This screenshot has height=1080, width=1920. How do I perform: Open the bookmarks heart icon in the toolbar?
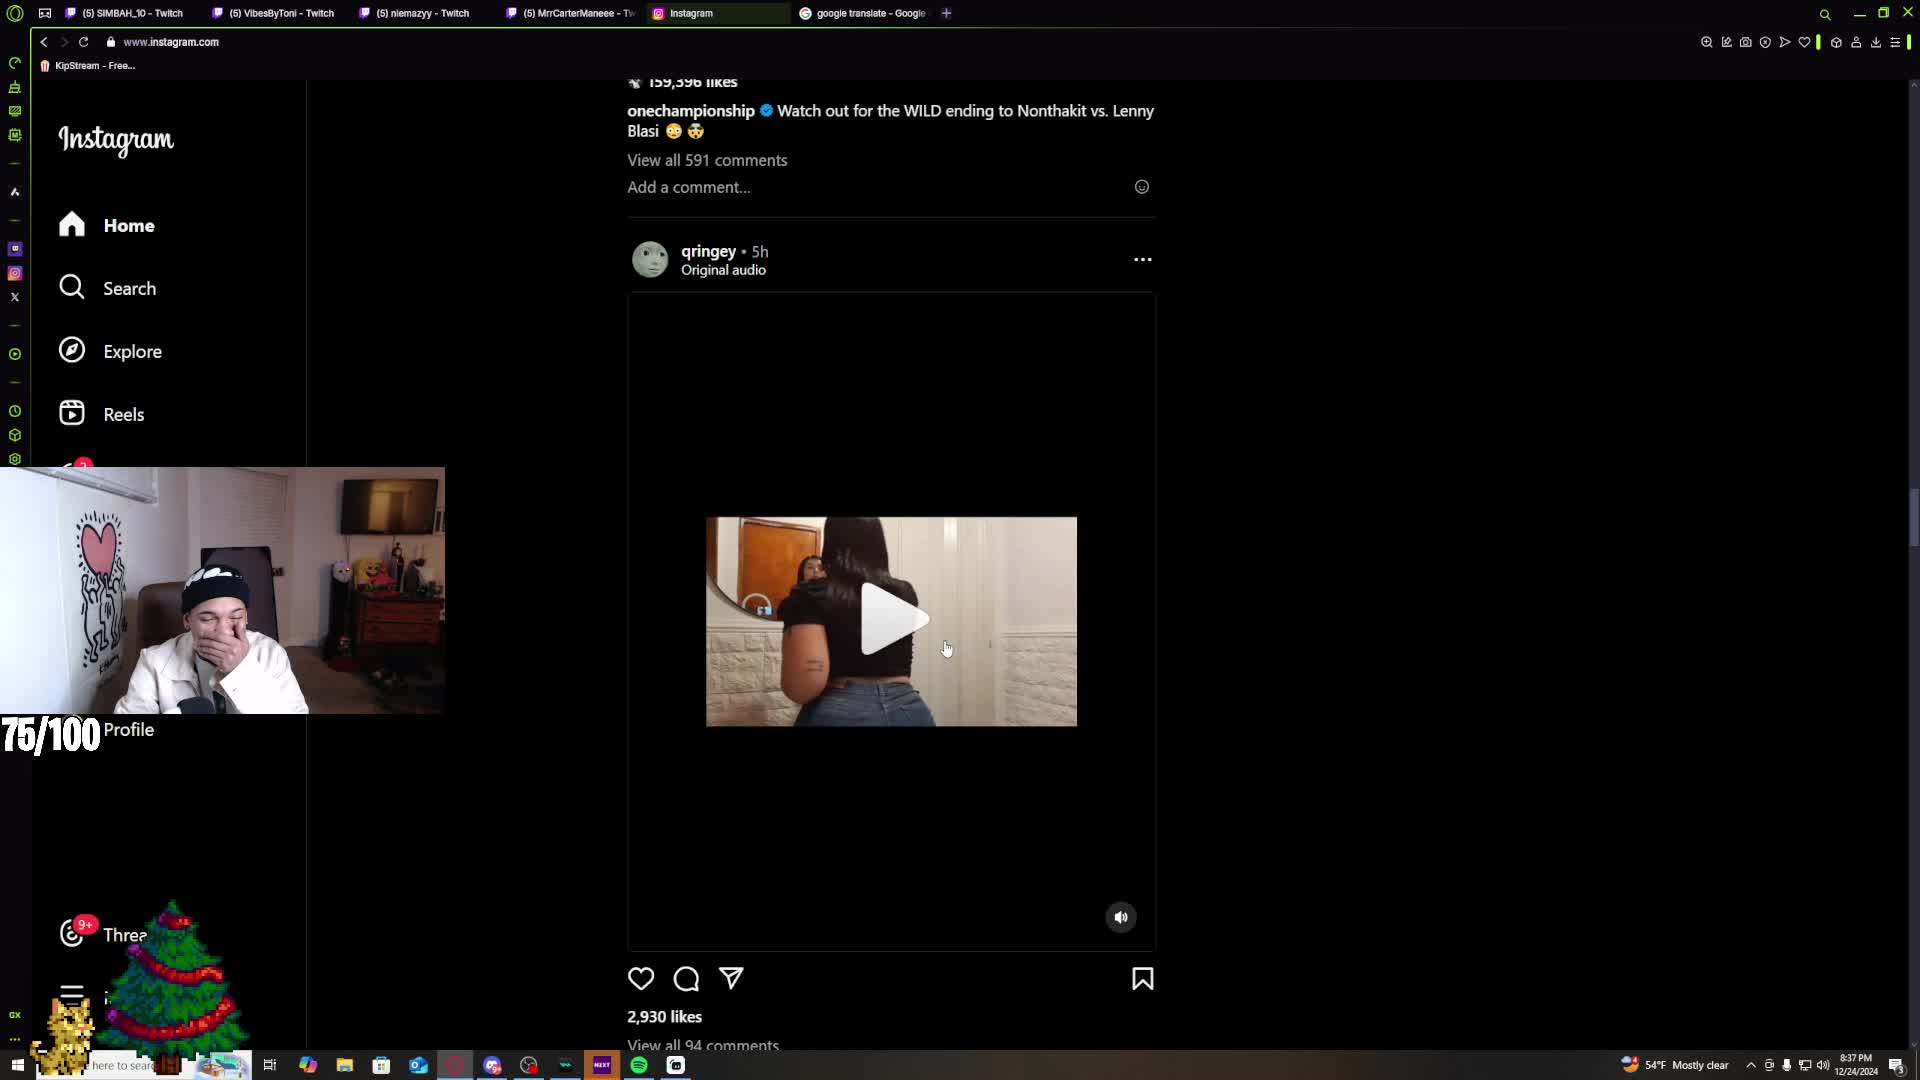(1805, 42)
